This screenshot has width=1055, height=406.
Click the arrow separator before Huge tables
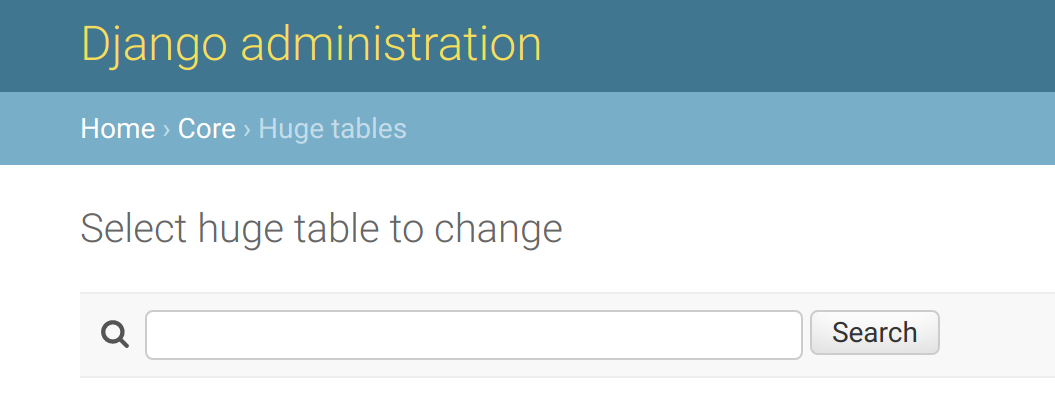point(247,129)
